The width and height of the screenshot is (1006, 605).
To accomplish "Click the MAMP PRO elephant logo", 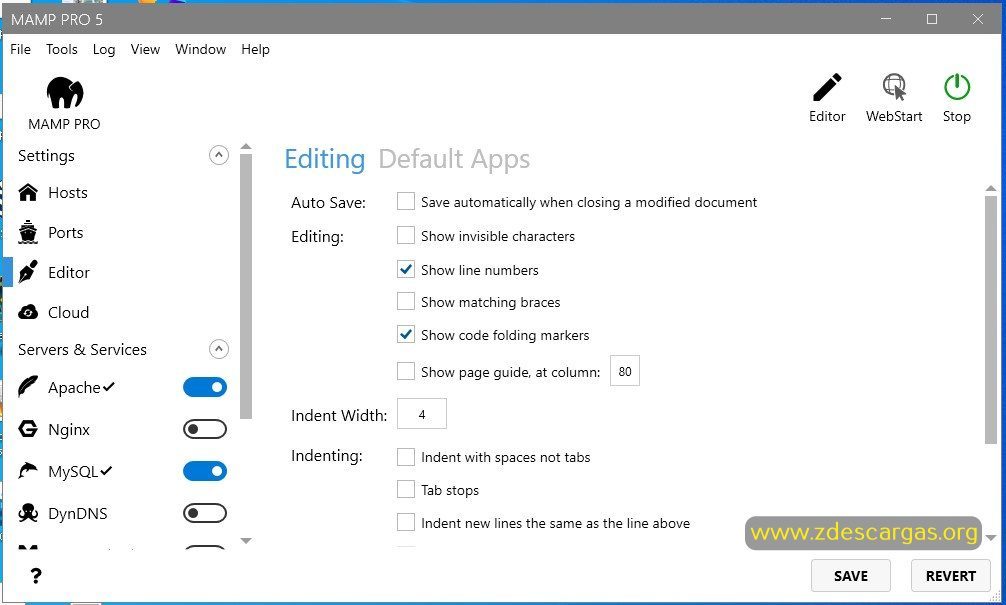I will 65,92.
